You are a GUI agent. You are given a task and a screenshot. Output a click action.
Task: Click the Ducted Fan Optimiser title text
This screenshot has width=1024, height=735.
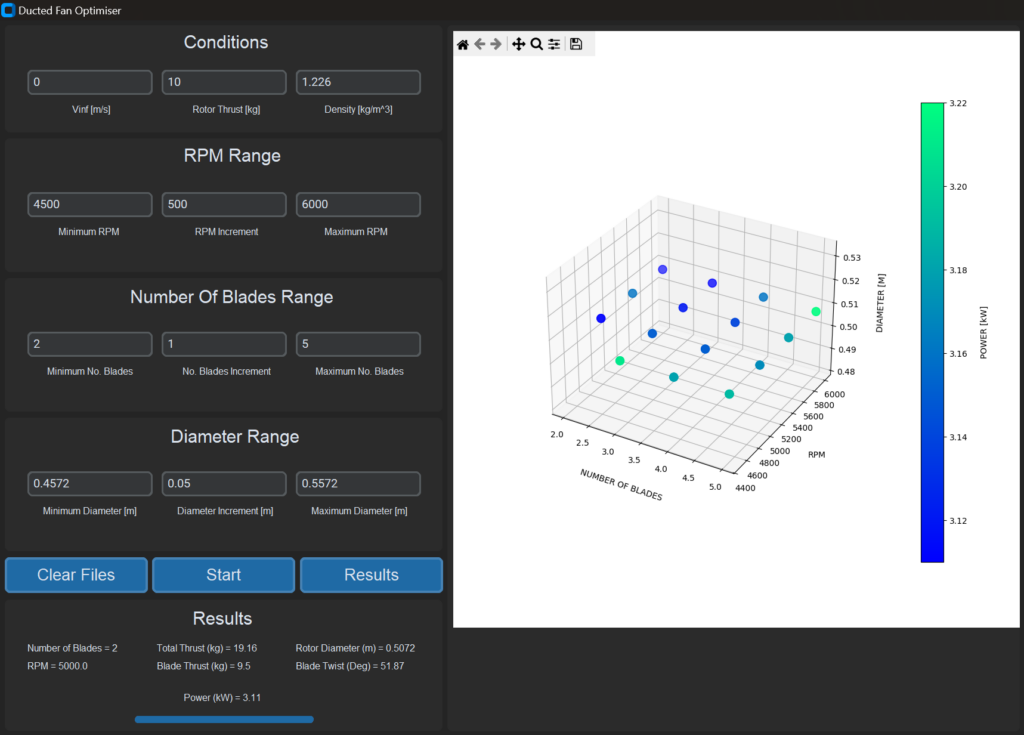70,10
